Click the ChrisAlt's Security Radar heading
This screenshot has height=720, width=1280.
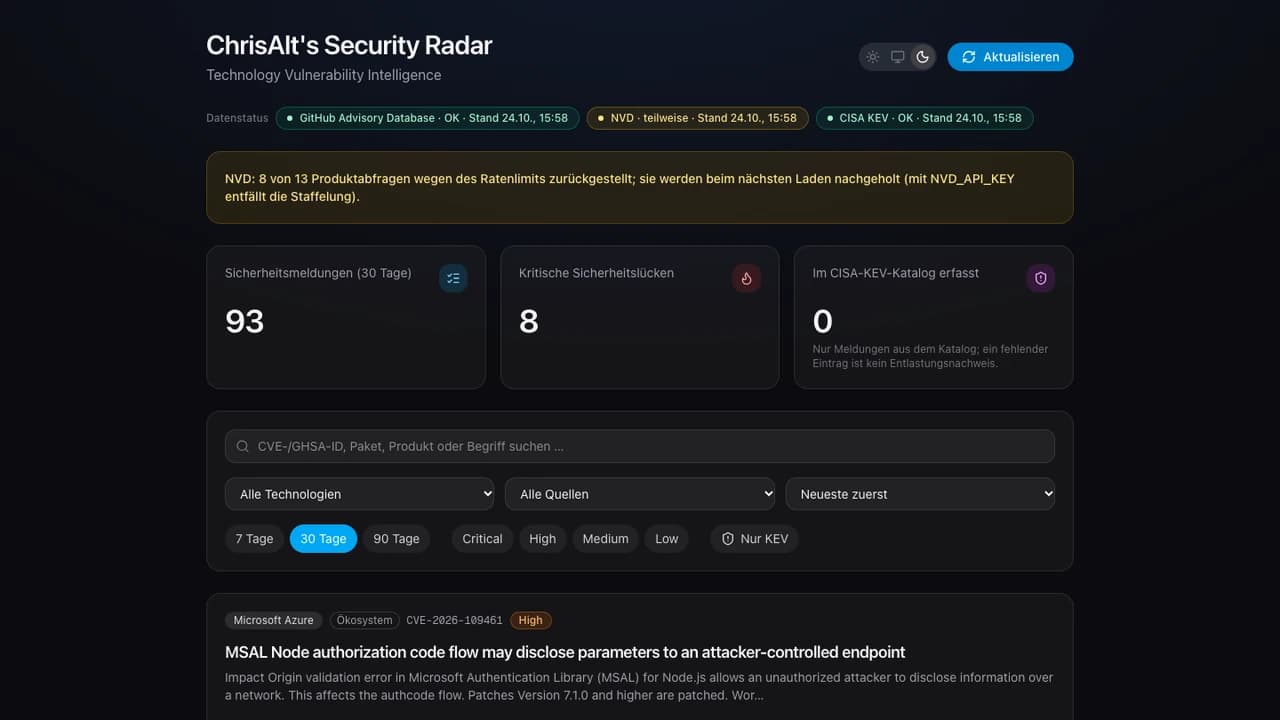tap(349, 45)
